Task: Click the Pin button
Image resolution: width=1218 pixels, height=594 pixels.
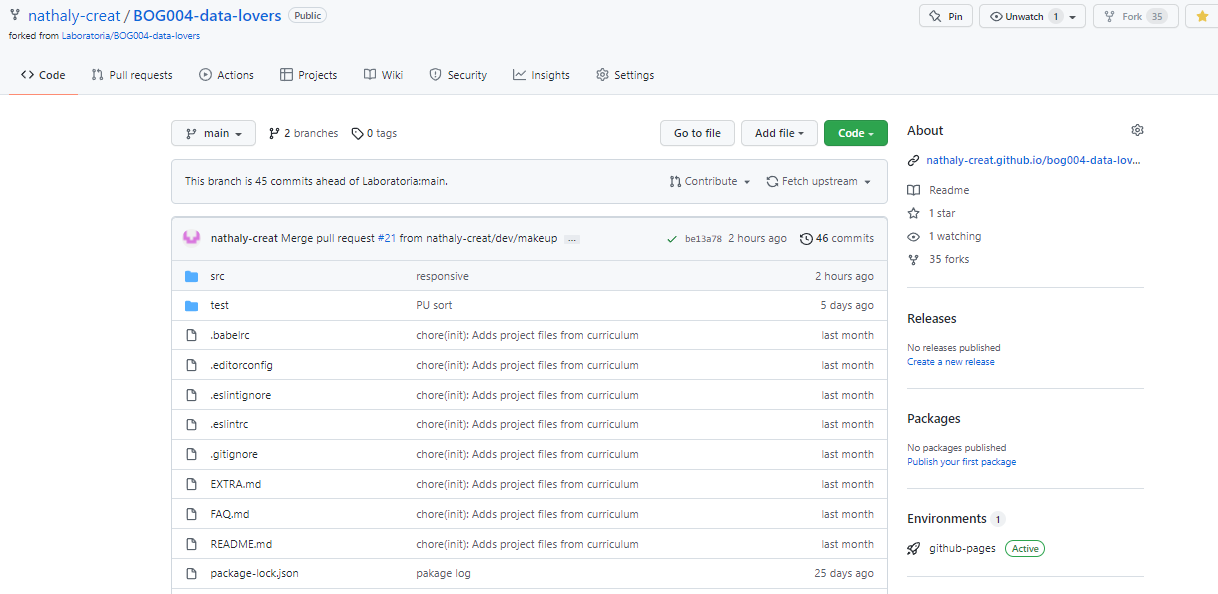Action: click(x=945, y=17)
